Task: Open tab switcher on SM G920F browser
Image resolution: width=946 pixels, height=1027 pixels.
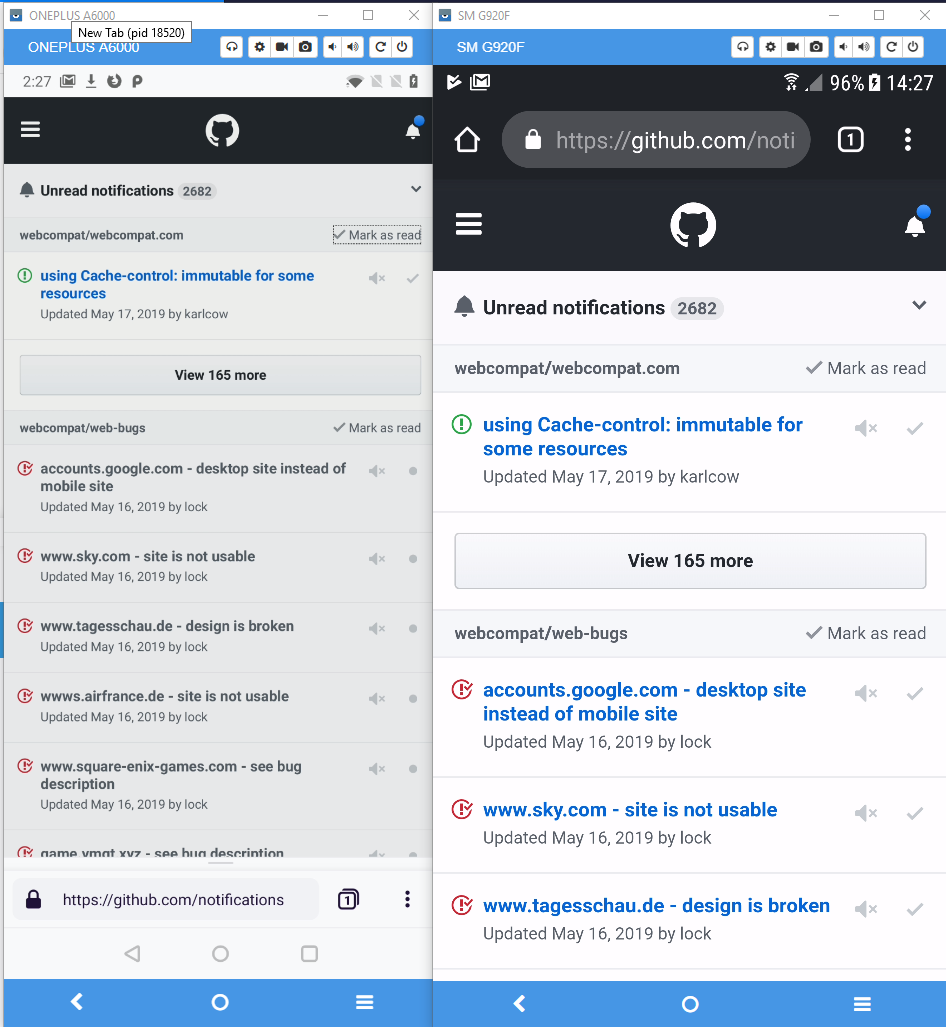Action: tap(850, 140)
